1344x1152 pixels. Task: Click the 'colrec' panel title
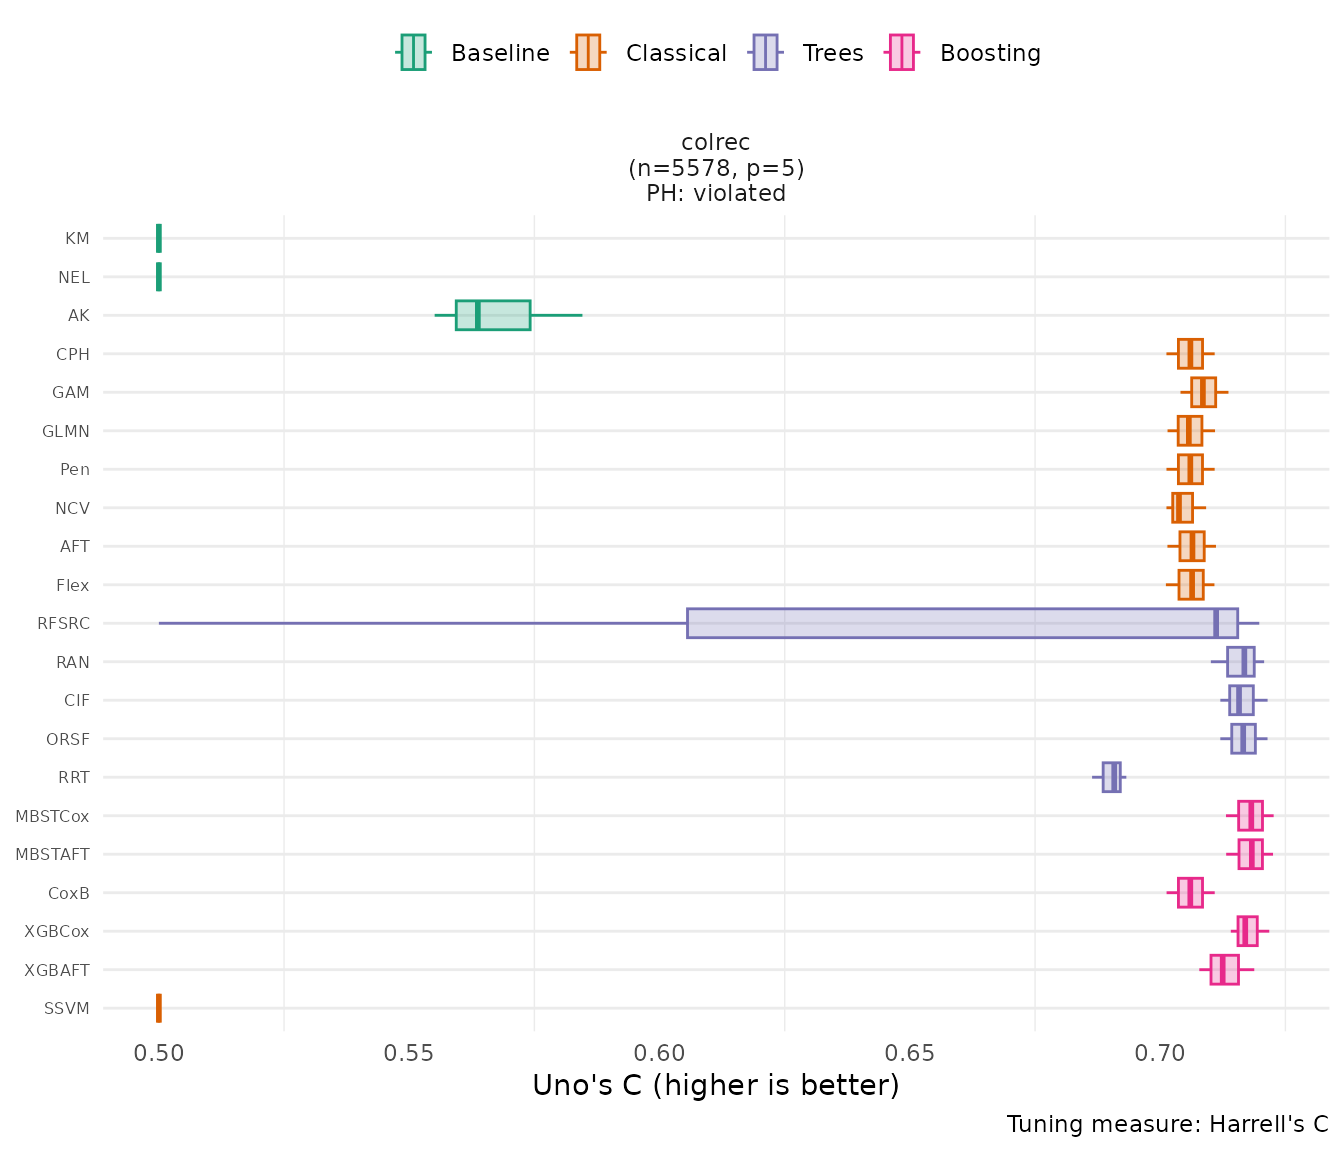(716, 143)
